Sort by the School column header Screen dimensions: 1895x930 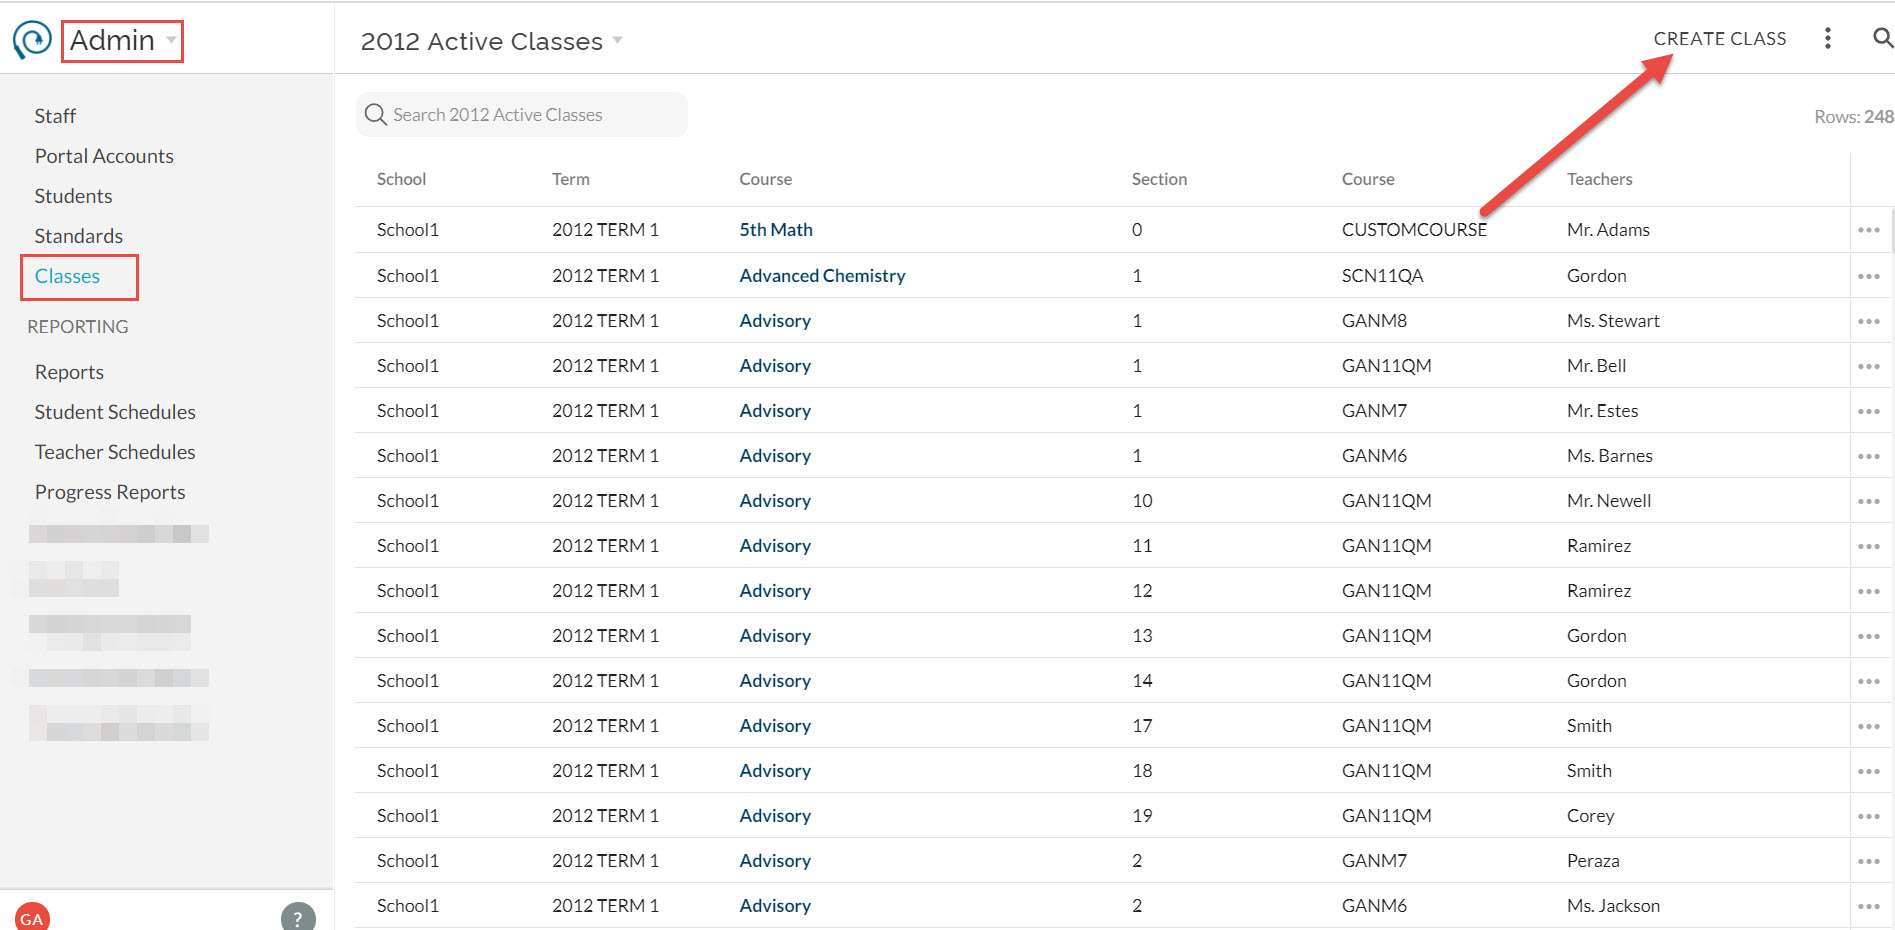coord(401,179)
